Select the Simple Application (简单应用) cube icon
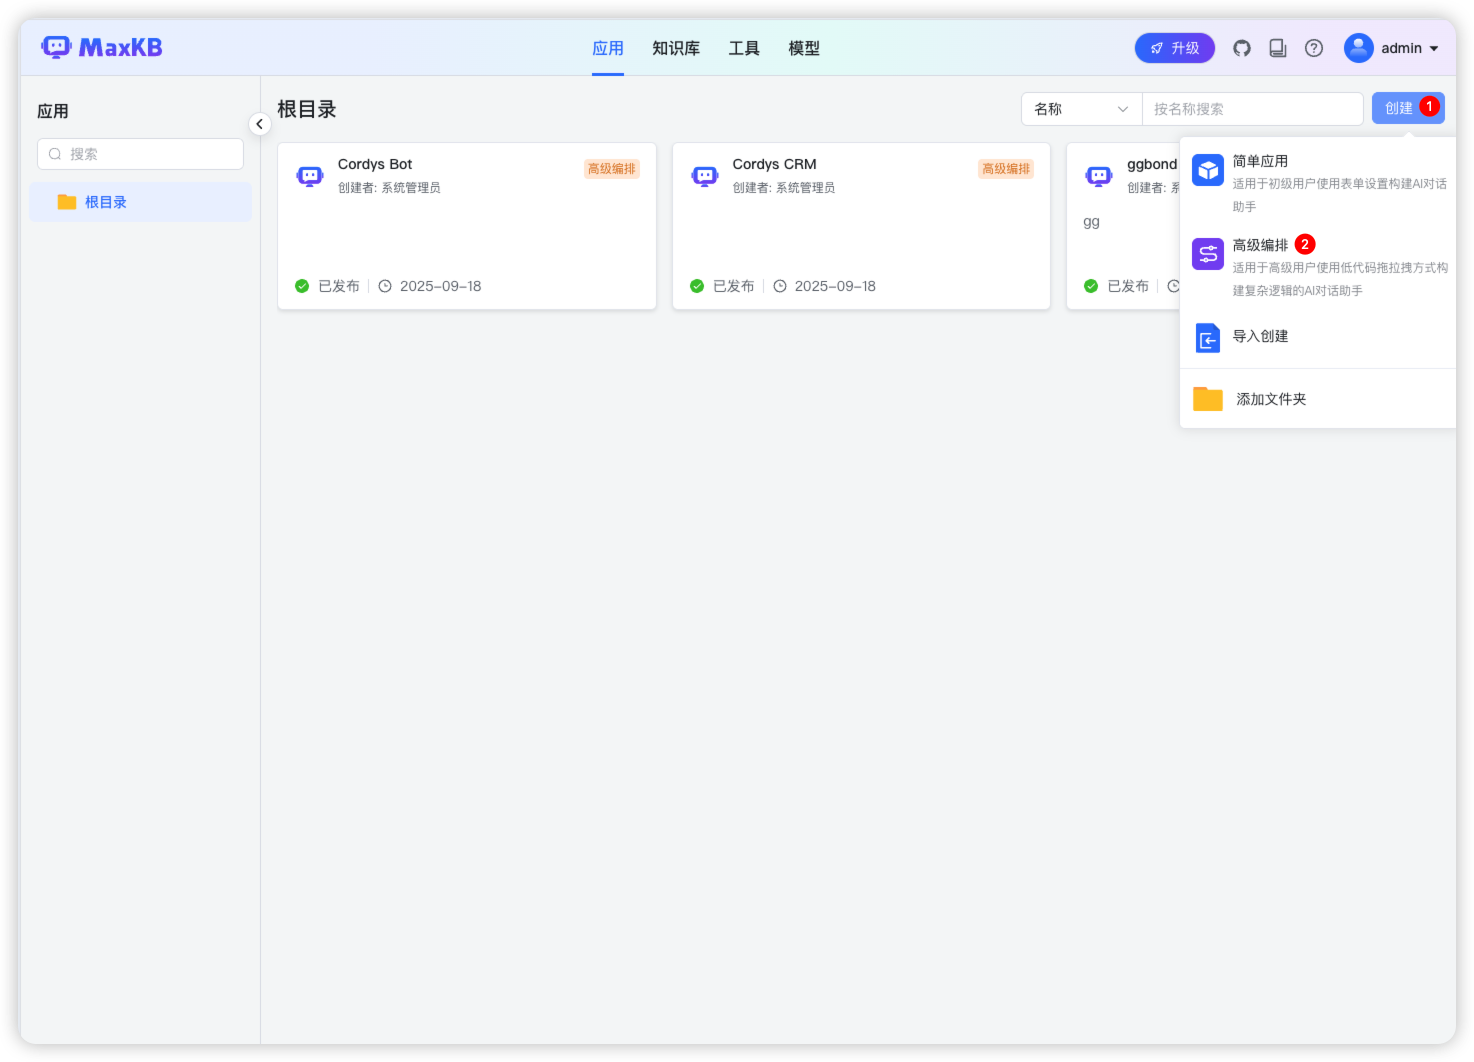The height and width of the screenshot is (1062, 1474). click(x=1208, y=170)
